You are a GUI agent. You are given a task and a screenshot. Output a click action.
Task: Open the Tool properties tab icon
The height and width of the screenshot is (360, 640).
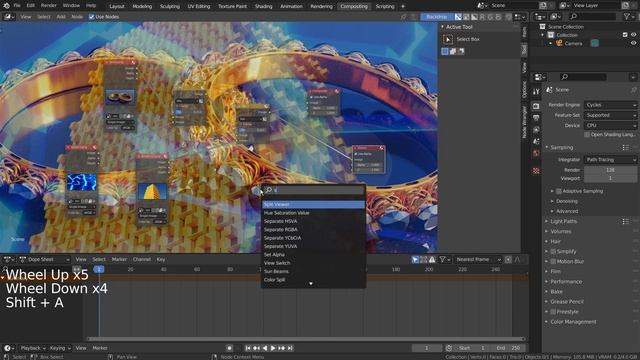click(536, 92)
